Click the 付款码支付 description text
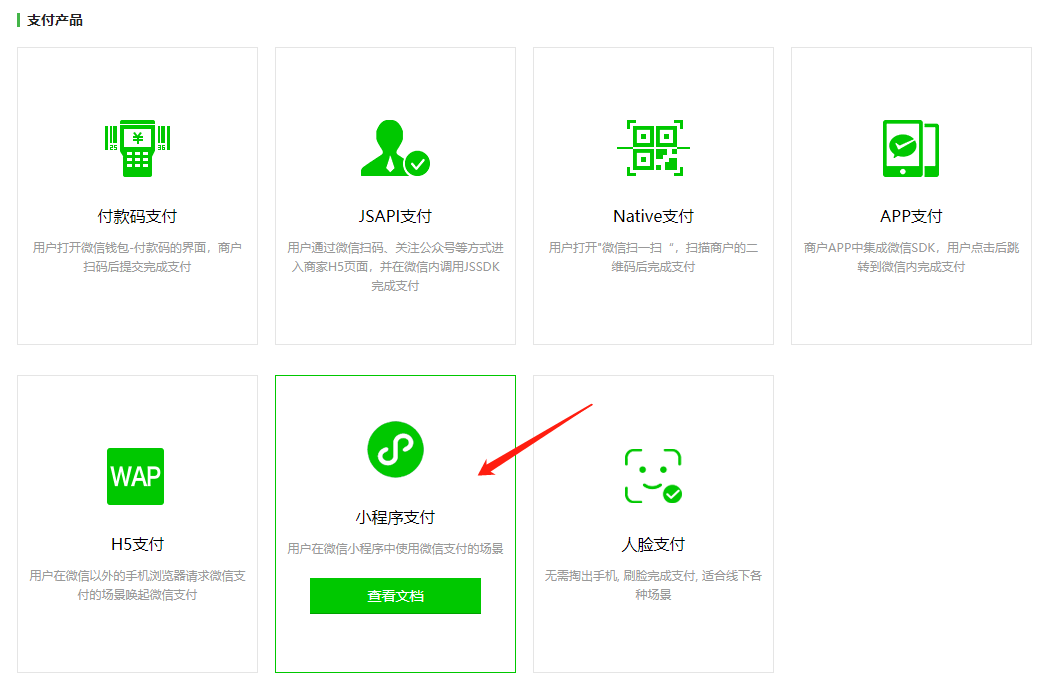The height and width of the screenshot is (677, 1047). click(x=138, y=257)
